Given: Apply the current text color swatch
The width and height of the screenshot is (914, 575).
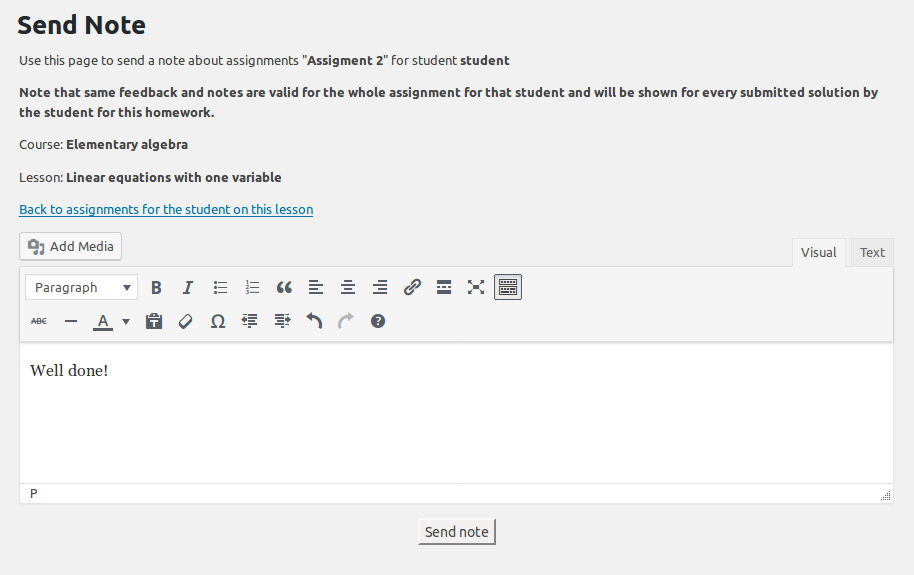Looking at the screenshot, I should point(102,322).
